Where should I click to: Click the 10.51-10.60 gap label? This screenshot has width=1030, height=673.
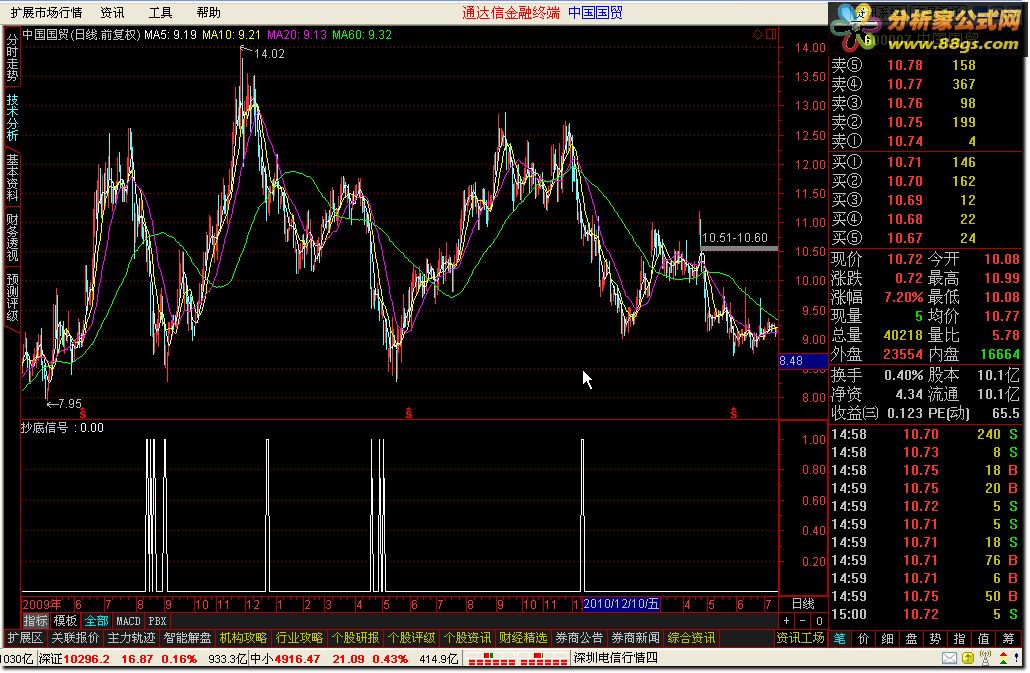(734, 238)
